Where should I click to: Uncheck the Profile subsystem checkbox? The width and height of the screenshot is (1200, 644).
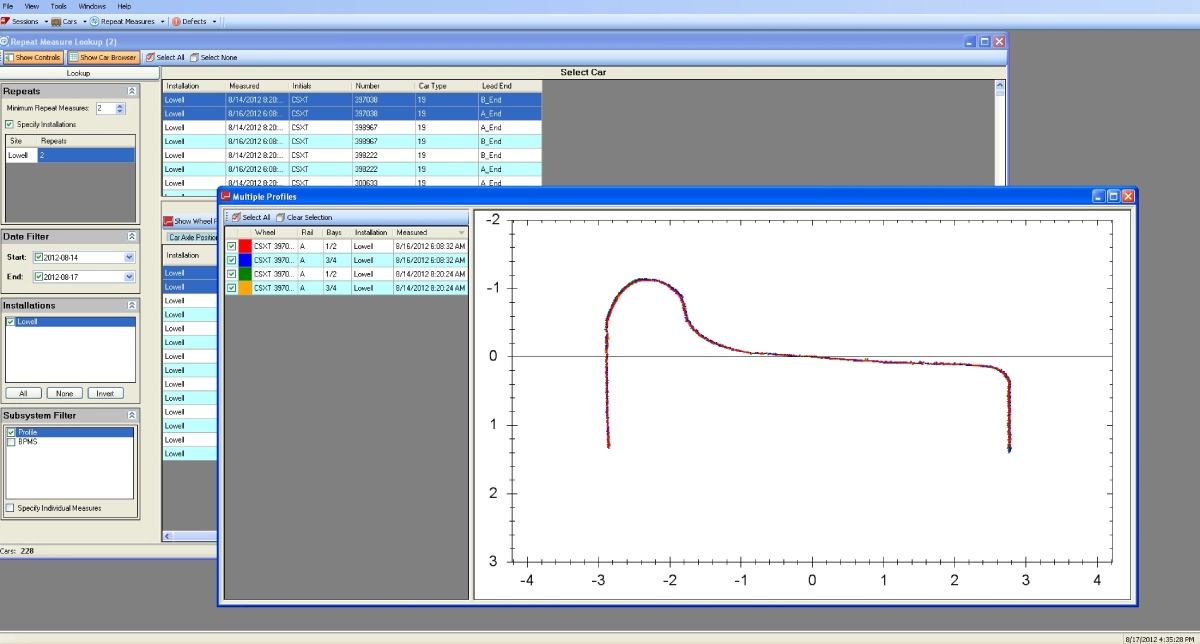point(11,432)
